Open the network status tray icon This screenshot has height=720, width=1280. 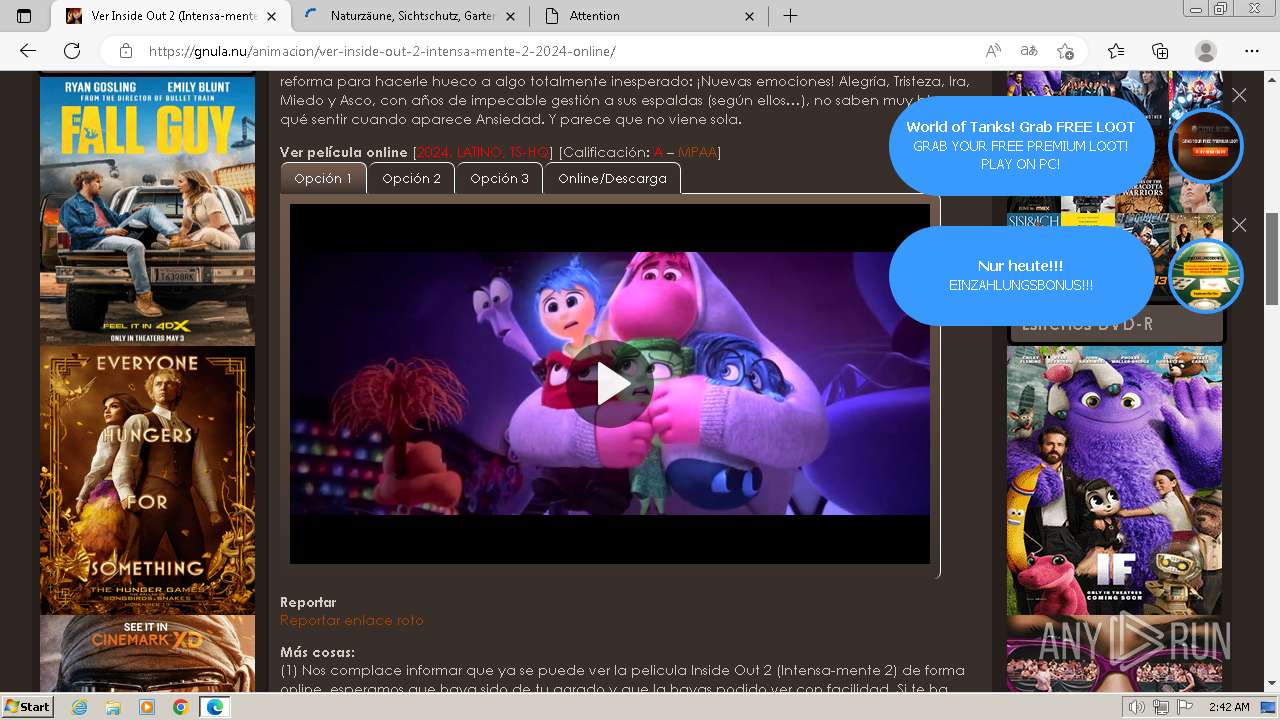tap(1161, 707)
